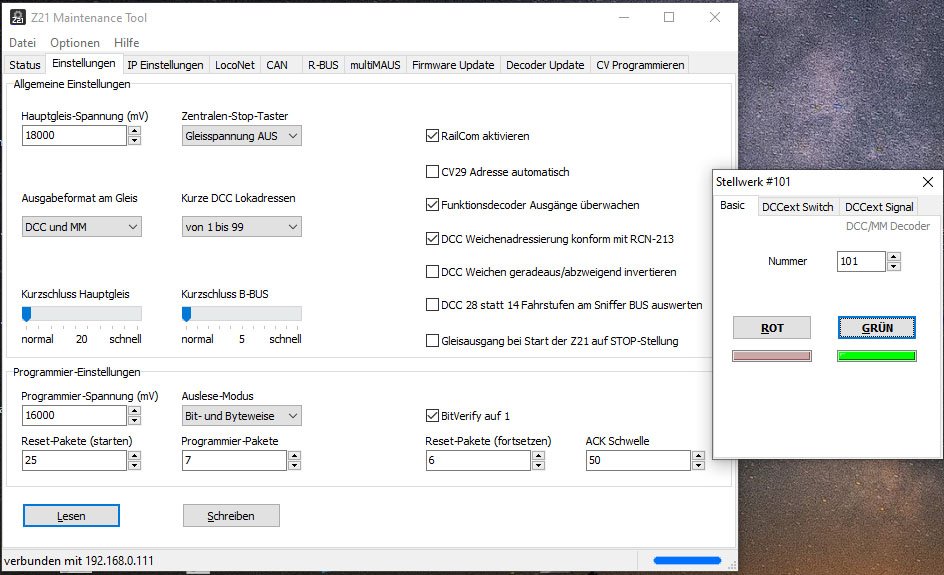Viewport: 944px width, 575px height.
Task: Decrease Programmier-Pakete value
Action: tap(294, 465)
